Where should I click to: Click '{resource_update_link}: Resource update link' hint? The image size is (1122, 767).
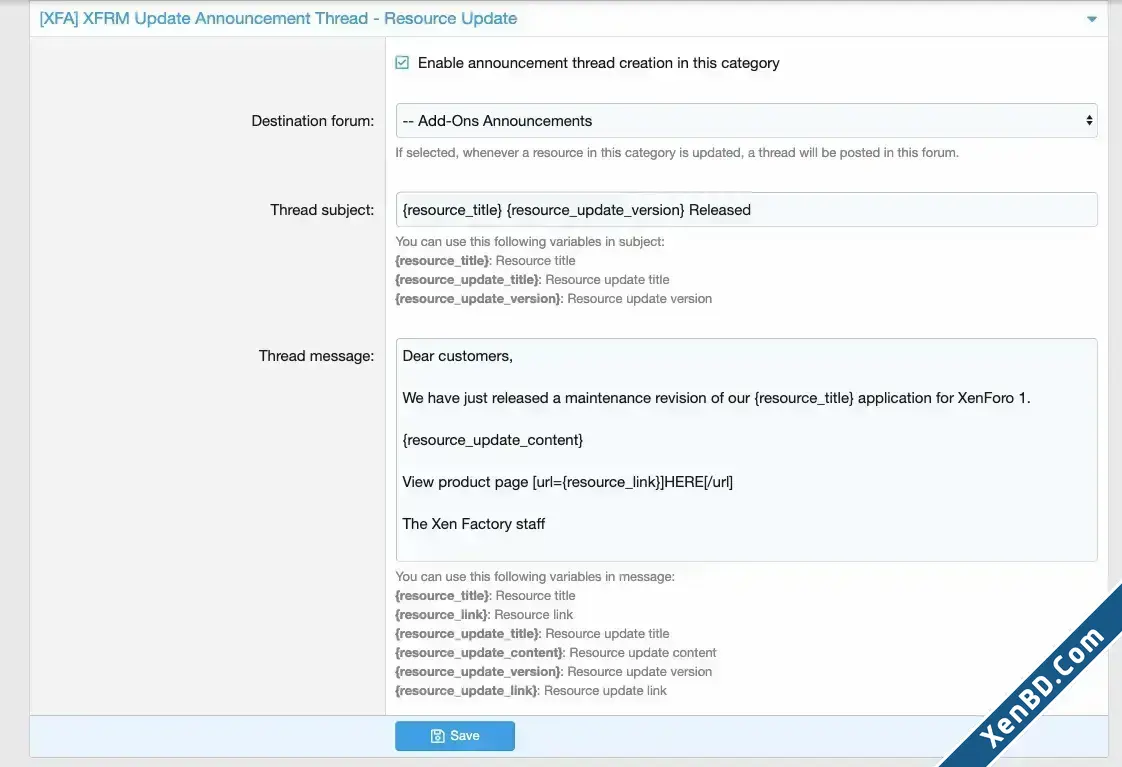tap(531, 690)
